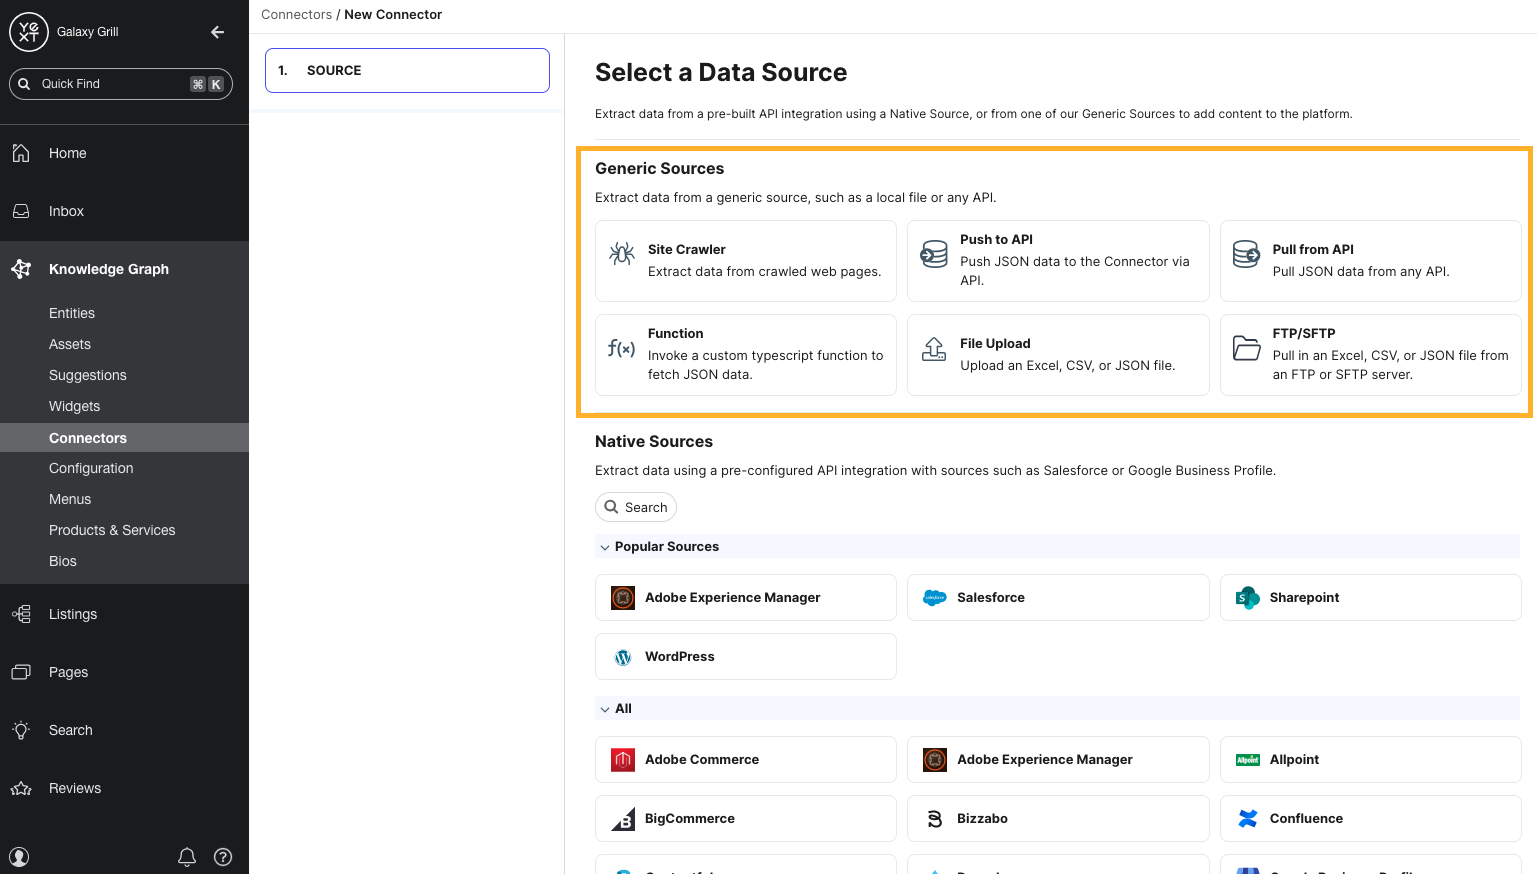
Task: Choose Push to API source card
Action: click(x=1058, y=261)
